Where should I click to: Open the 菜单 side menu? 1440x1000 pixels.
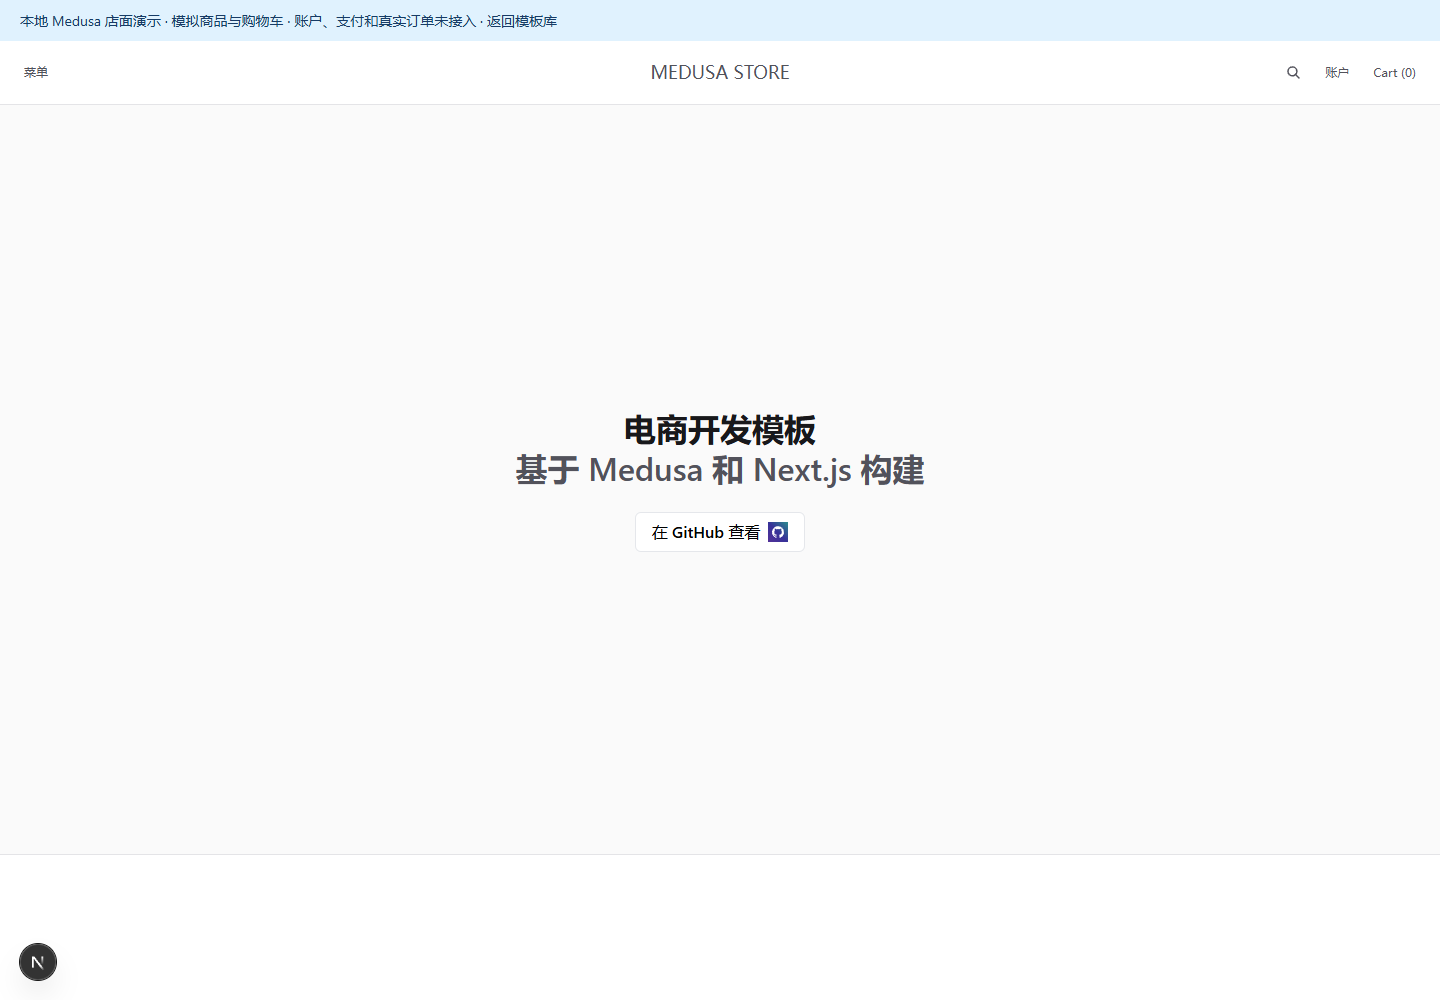36,72
